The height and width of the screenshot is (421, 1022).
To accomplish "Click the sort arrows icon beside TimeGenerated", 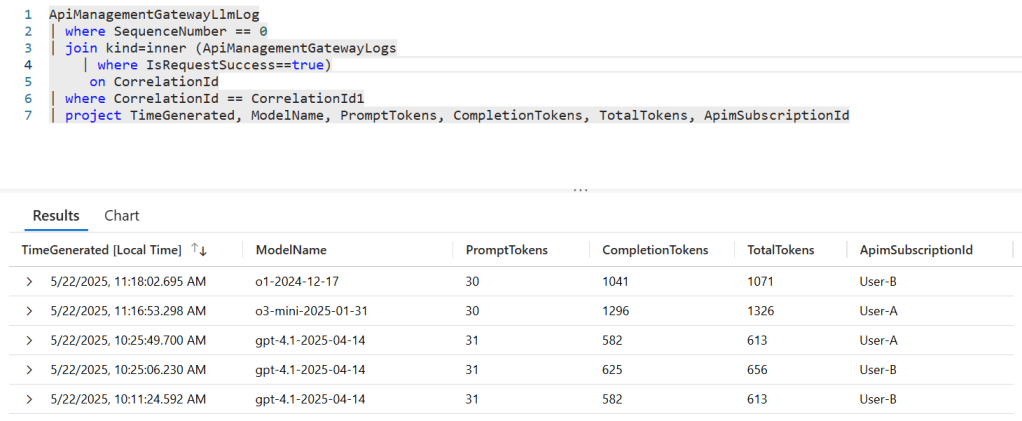I will tap(198, 250).
